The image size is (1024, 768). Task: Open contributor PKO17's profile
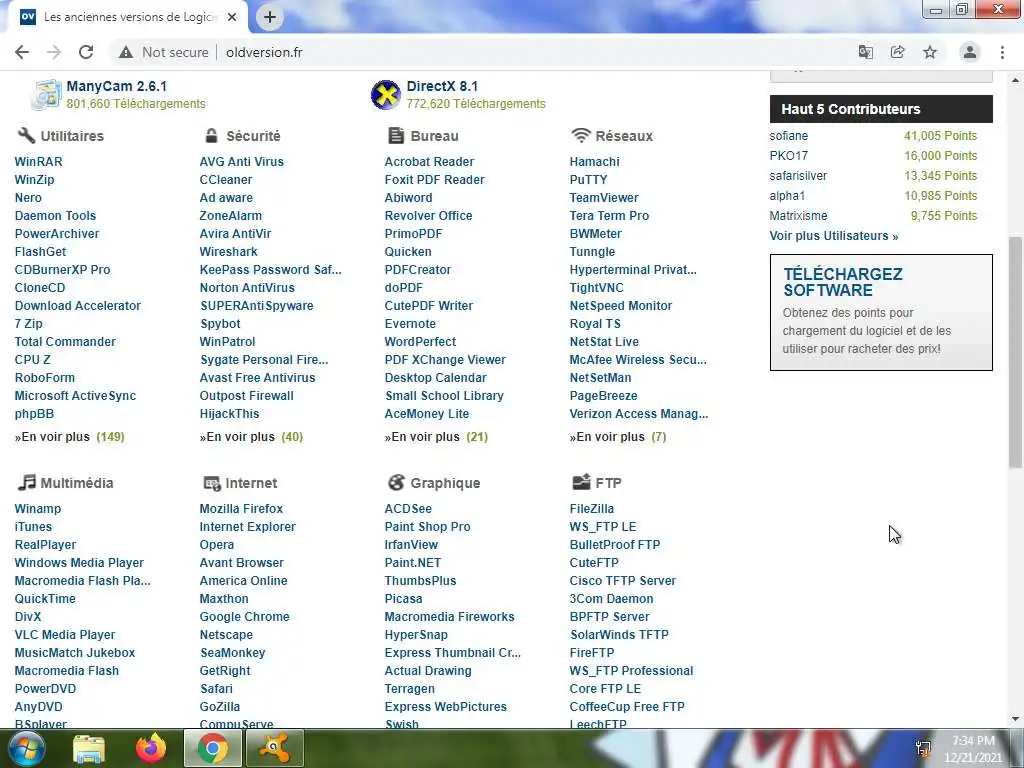pyautogui.click(x=788, y=155)
